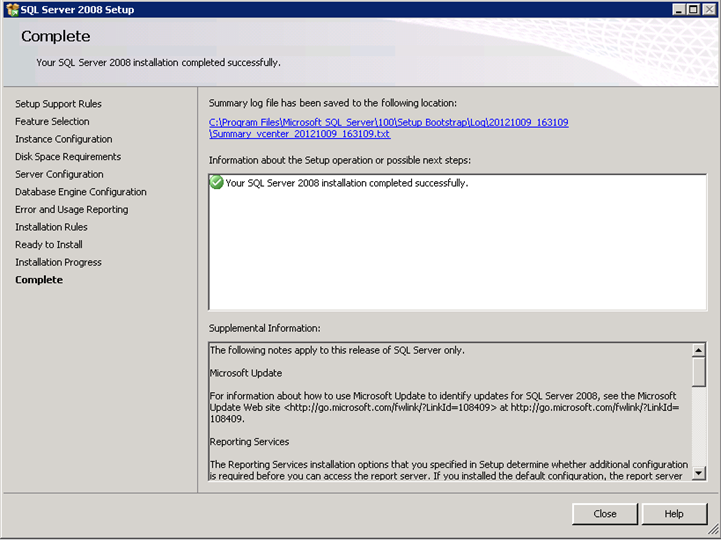This screenshot has width=721, height=541.
Task: Maximize the SQL Server 2008 Setup window
Action: 693,9
